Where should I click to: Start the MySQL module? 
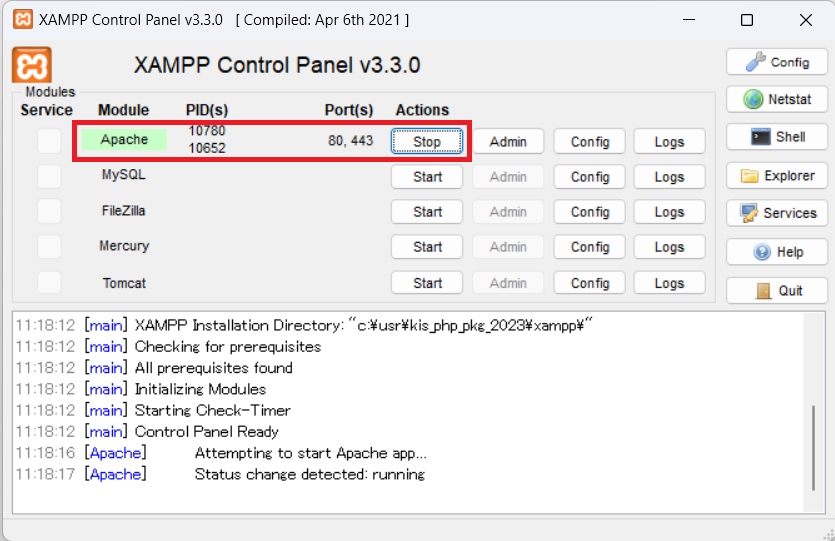427,177
